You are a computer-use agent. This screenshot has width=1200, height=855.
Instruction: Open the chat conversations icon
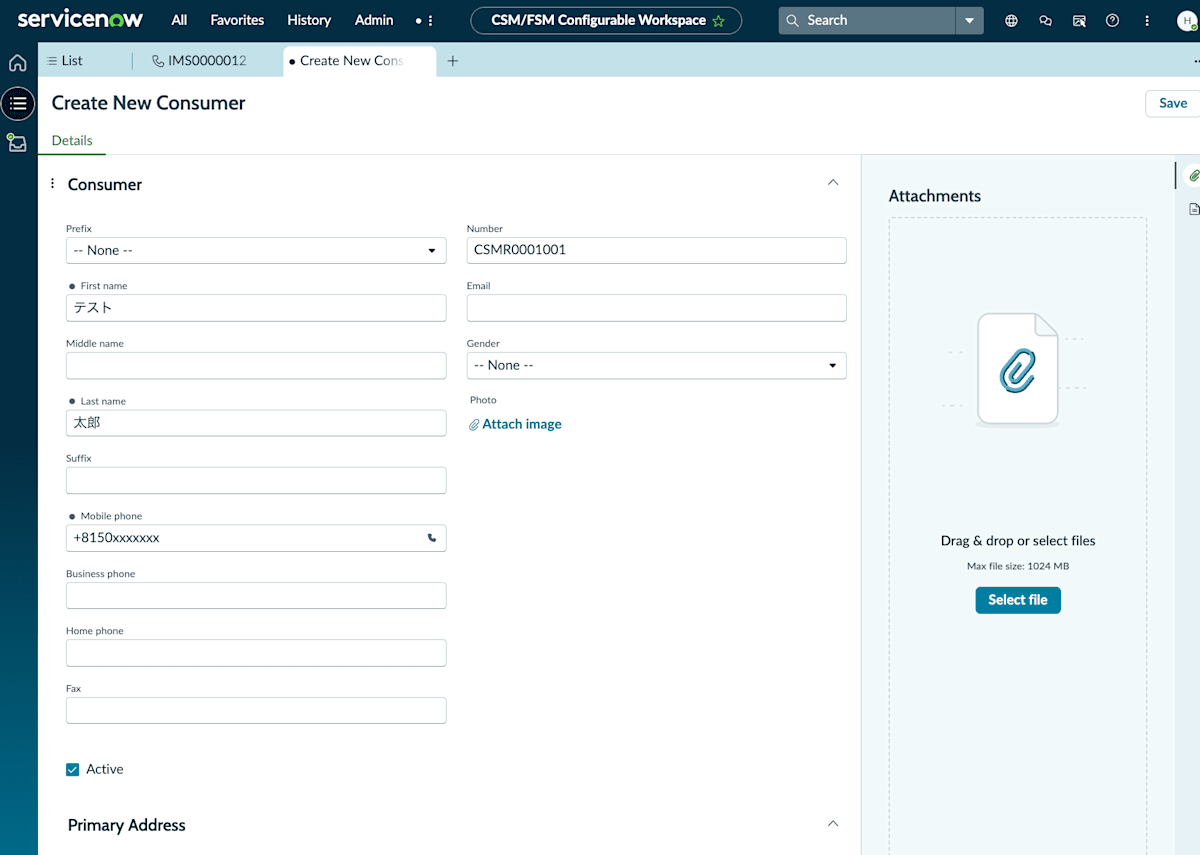(x=1045, y=20)
